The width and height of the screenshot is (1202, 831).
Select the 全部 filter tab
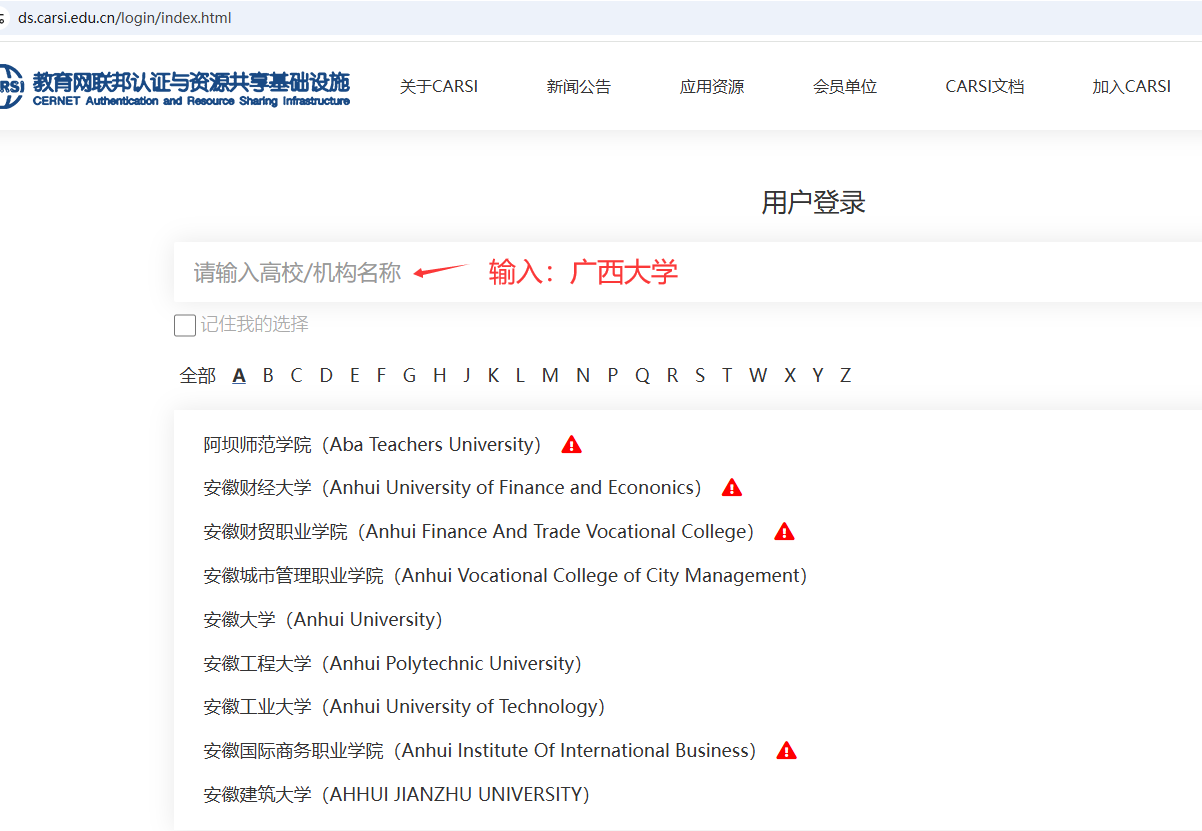click(197, 376)
